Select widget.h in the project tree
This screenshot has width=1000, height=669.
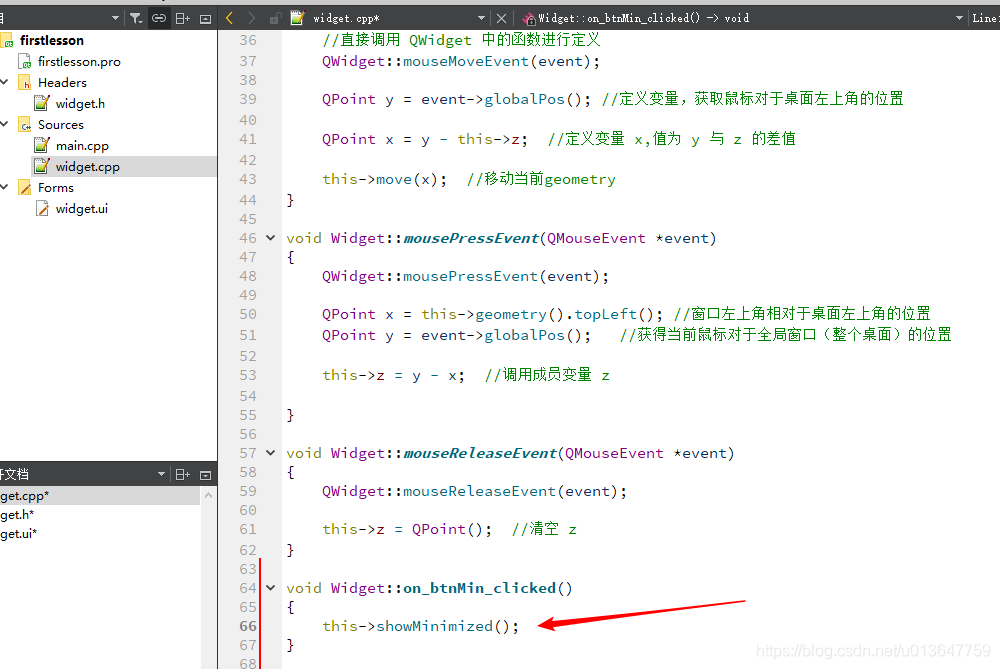coord(80,104)
